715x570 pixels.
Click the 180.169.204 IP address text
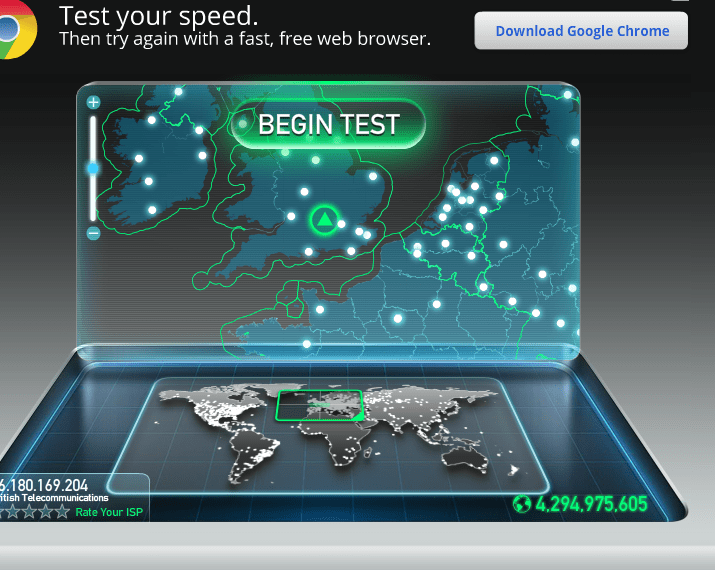pos(44,485)
